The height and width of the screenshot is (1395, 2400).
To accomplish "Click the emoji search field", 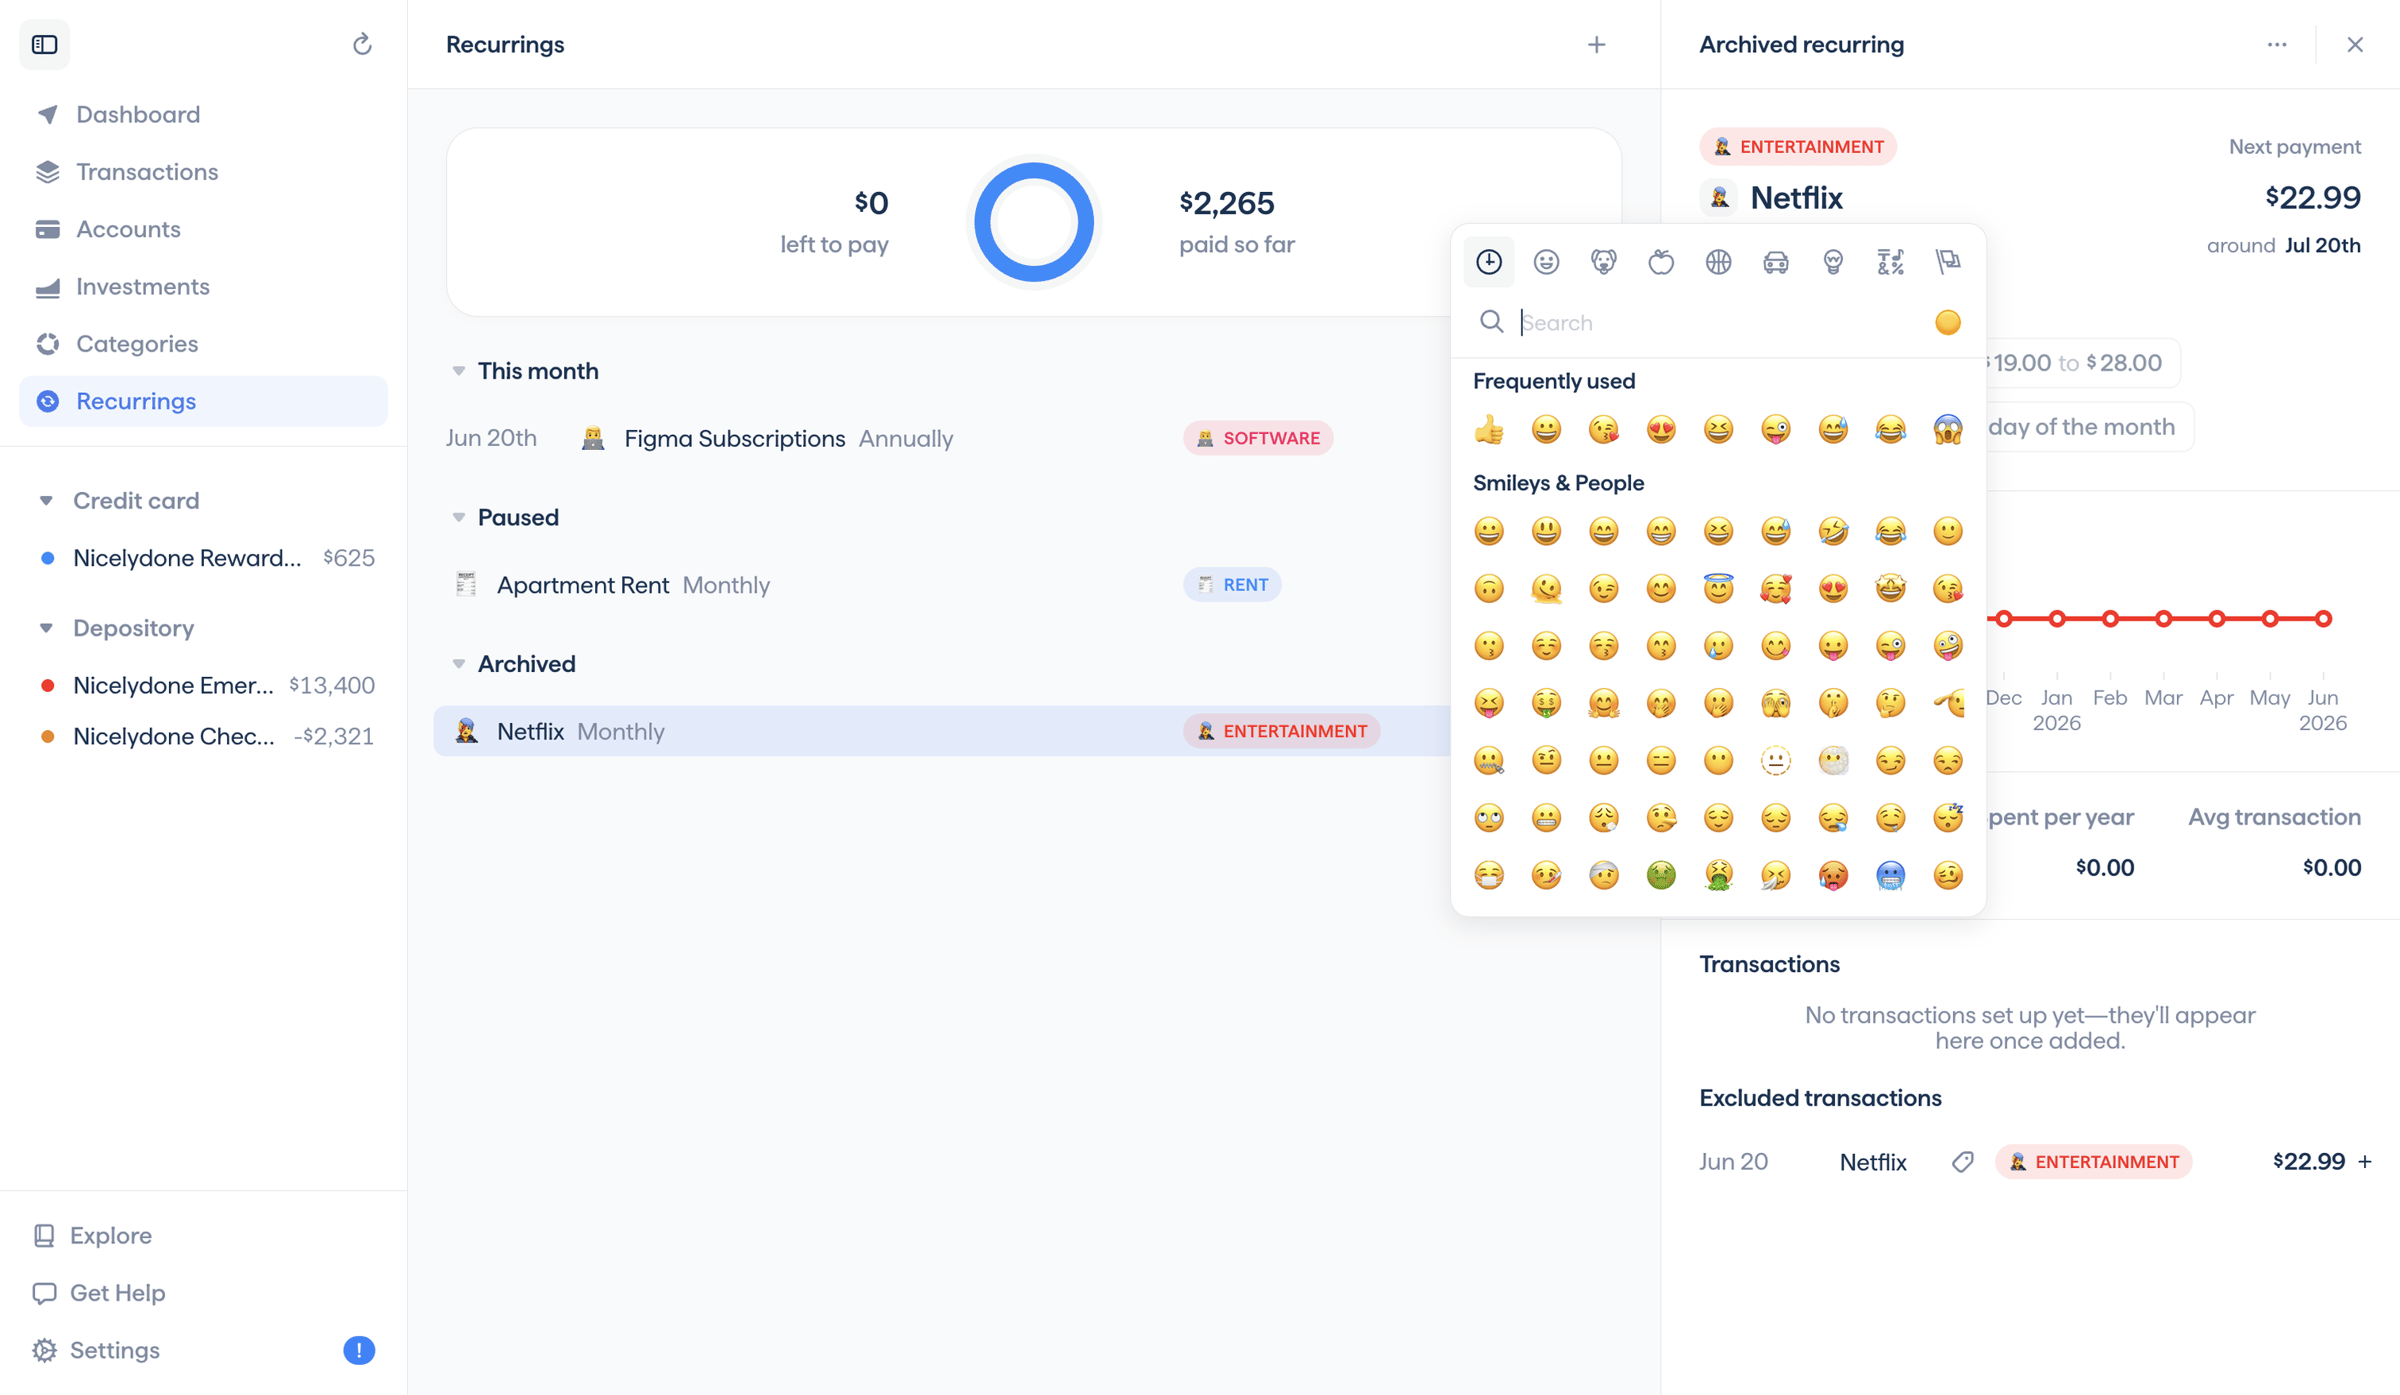I will [1716, 322].
